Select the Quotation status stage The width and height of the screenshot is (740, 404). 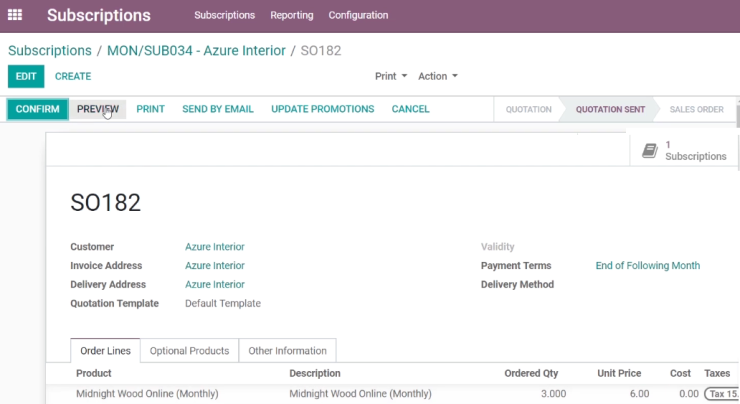[x=529, y=109]
